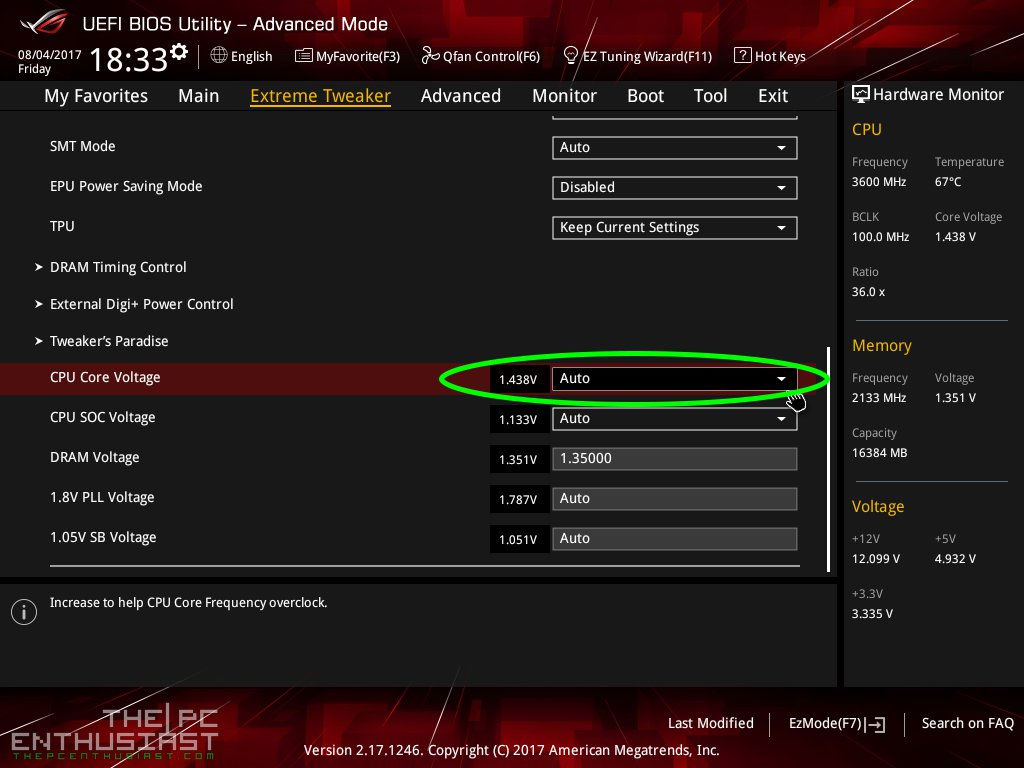Image resolution: width=1024 pixels, height=768 pixels.
Task: Go to the Advanced tab
Action: click(461, 96)
